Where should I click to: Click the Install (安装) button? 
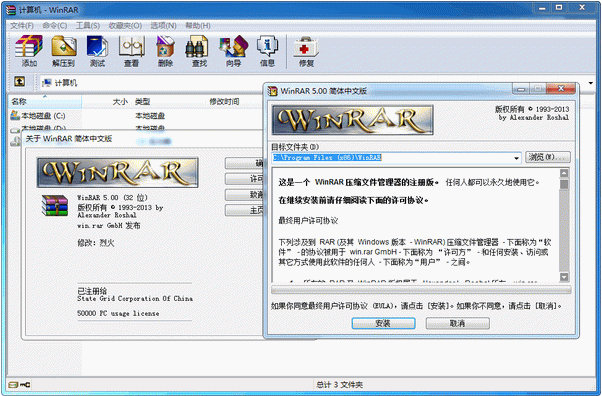coord(383,323)
